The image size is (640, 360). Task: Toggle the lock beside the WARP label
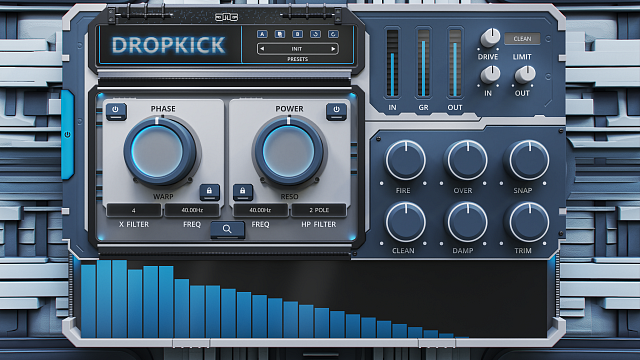(x=209, y=191)
